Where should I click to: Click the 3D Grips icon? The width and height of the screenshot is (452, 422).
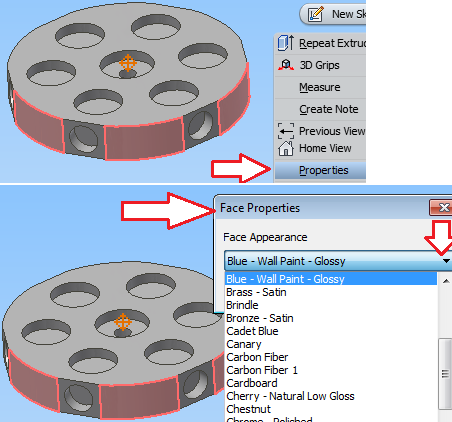pyautogui.click(x=286, y=65)
